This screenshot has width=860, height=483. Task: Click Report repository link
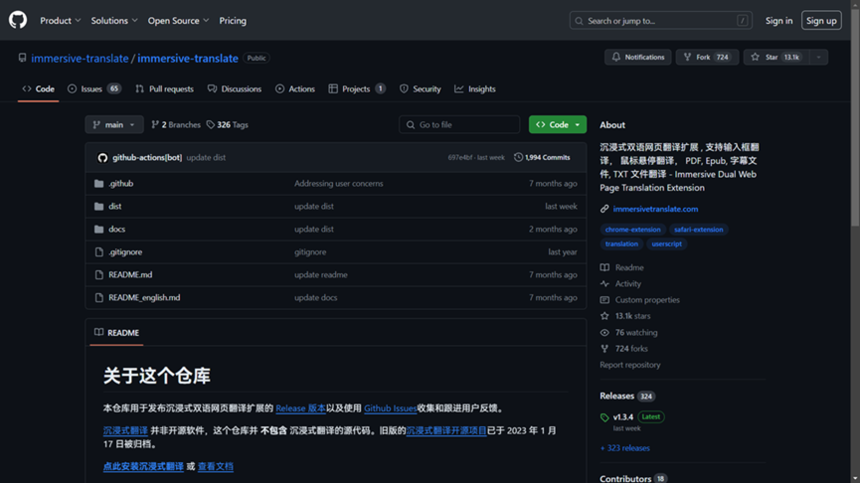(x=630, y=365)
